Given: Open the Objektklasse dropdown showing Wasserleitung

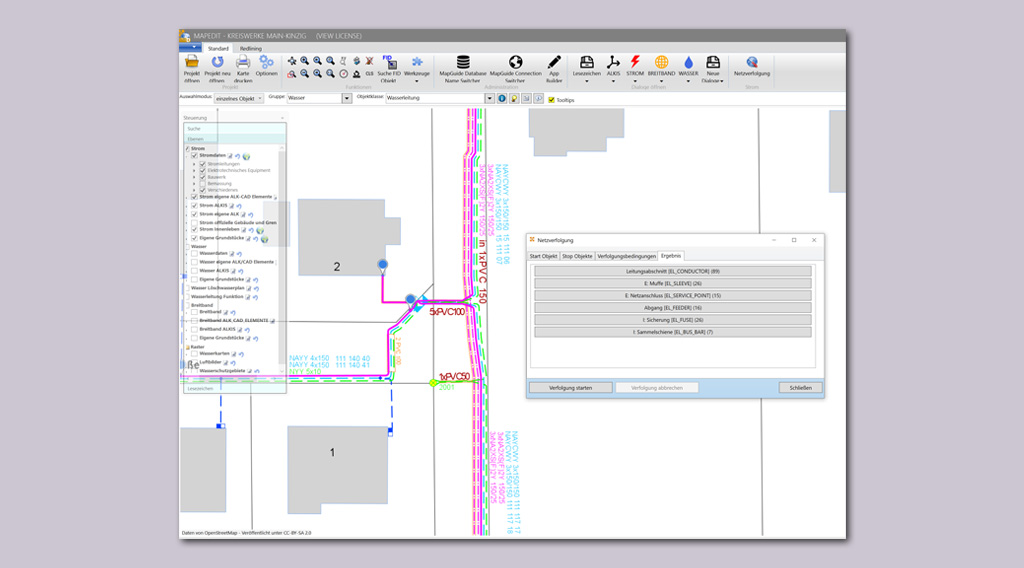Looking at the screenshot, I should tap(491, 98).
